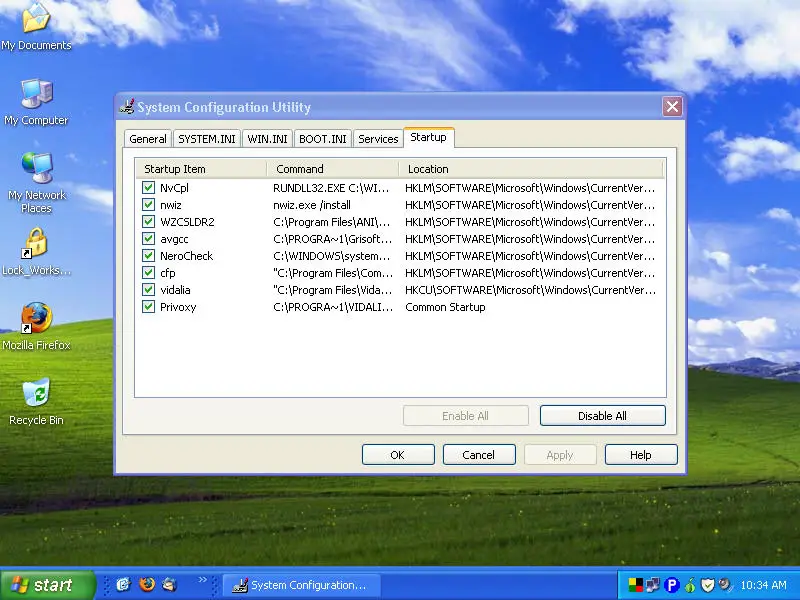The image size is (800, 600).
Task: Toggle the cfp startup checkbox
Action: tap(148, 272)
